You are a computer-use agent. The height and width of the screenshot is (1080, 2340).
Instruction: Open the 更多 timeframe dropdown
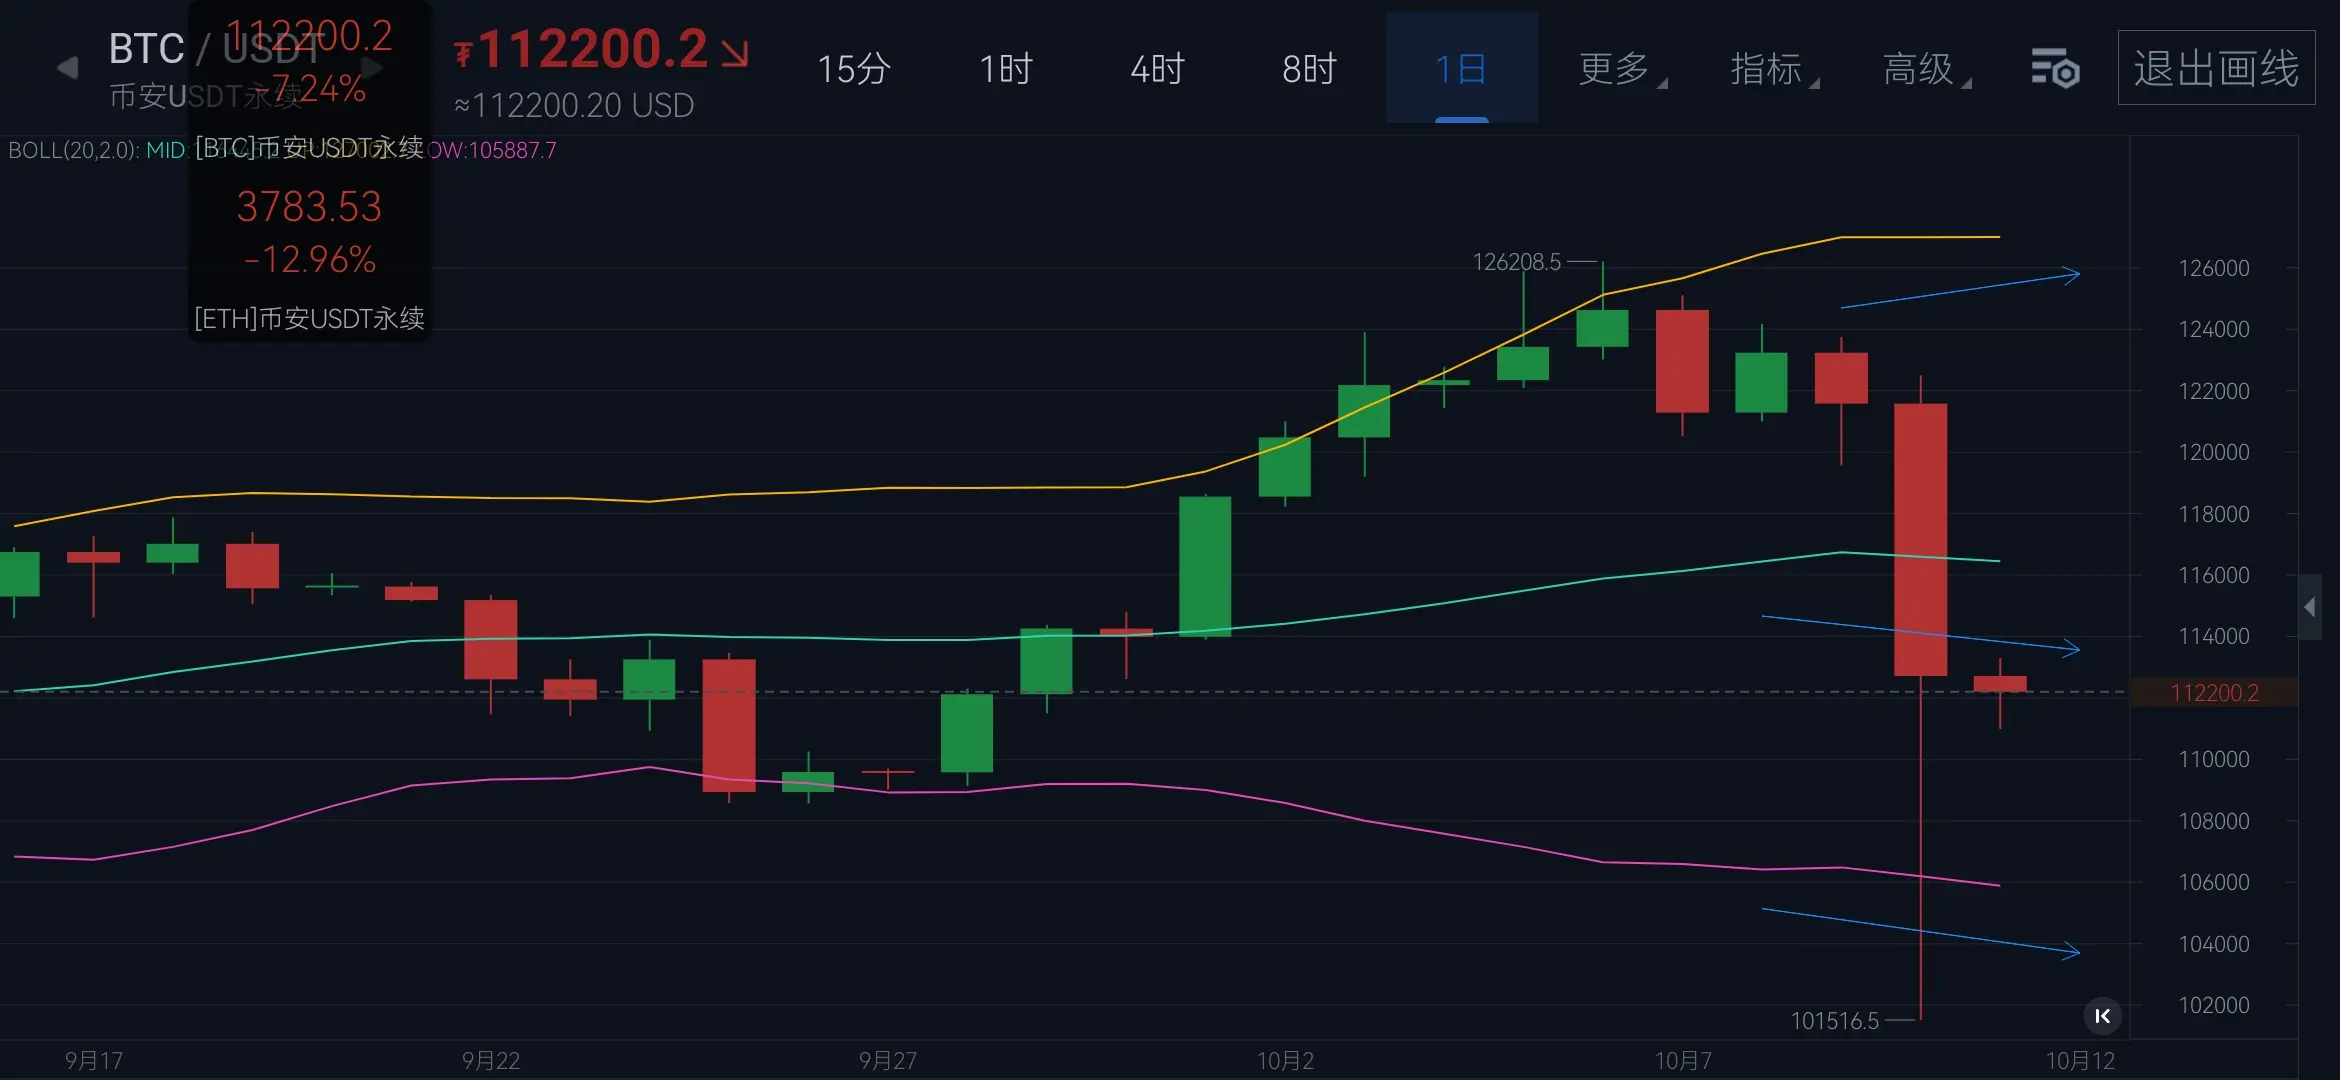point(1620,69)
